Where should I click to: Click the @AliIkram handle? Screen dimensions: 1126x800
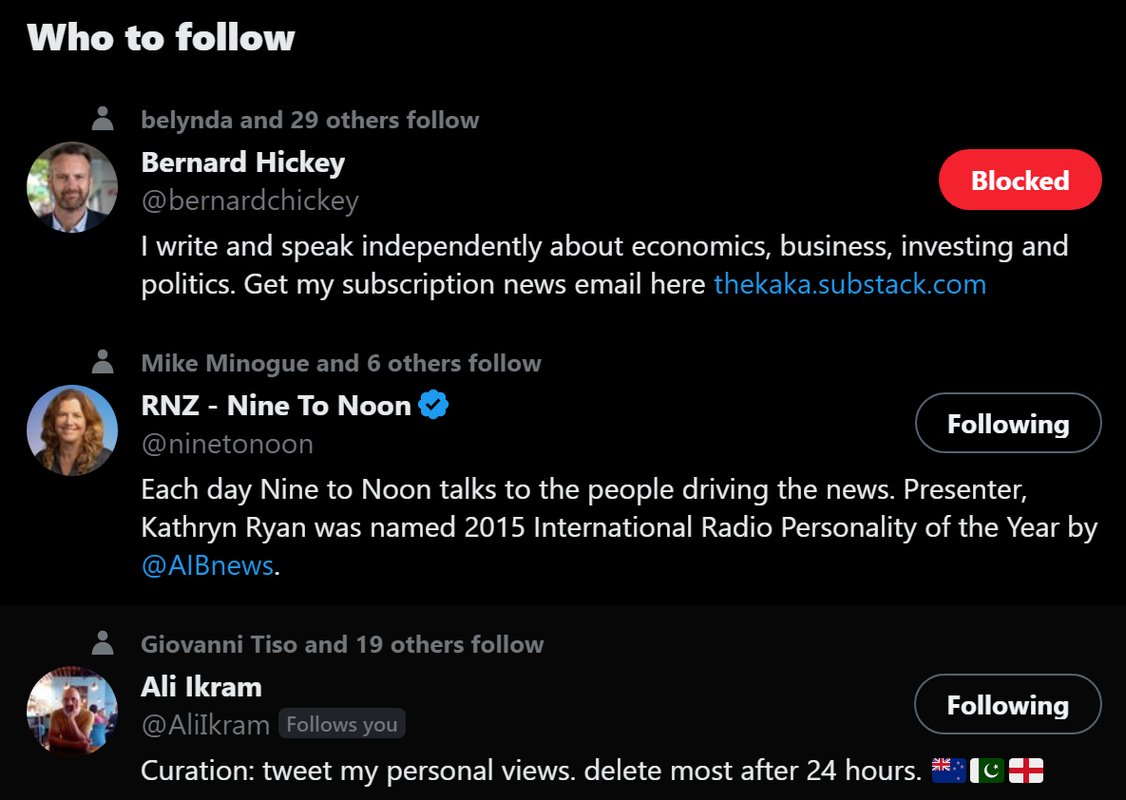(206, 725)
